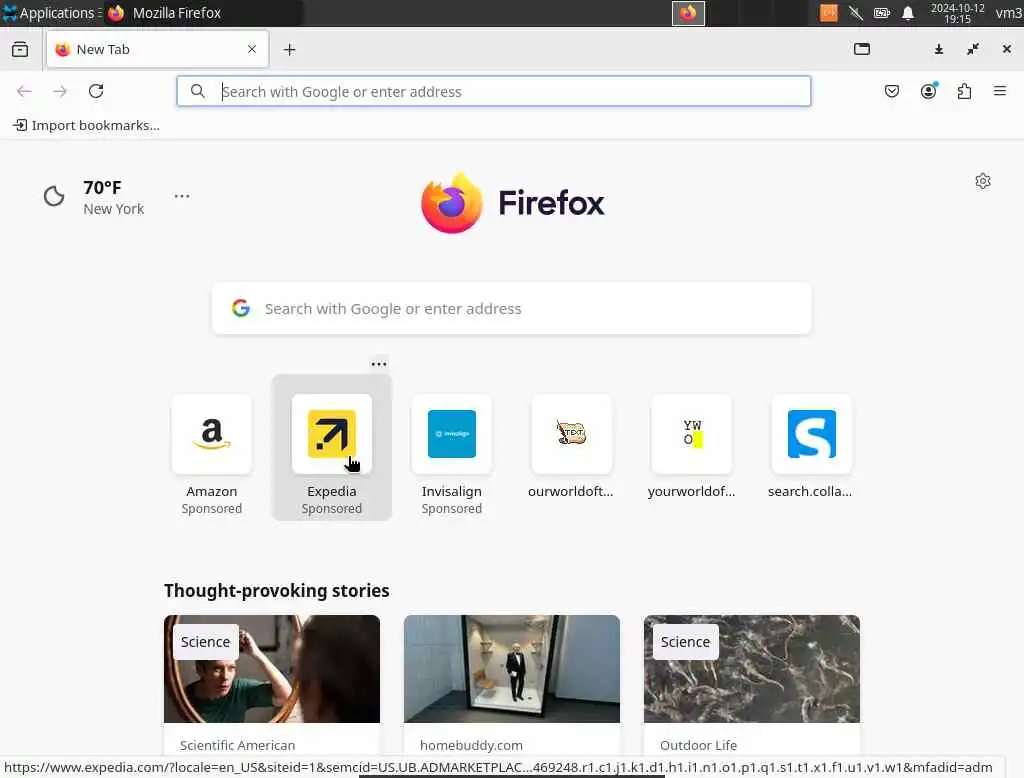
Task: Open the search.colla... shortcut tile
Action: (811, 447)
